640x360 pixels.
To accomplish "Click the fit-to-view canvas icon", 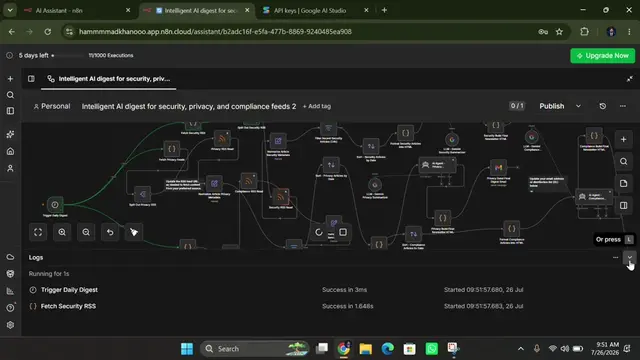I will tap(38, 232).
